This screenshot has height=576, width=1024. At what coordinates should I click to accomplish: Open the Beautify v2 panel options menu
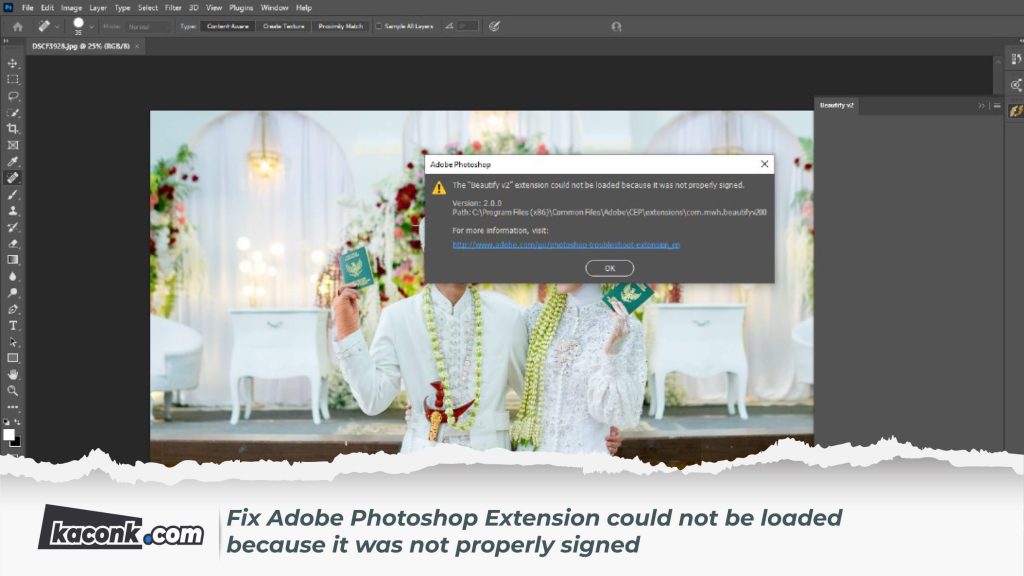click(997, 106)
